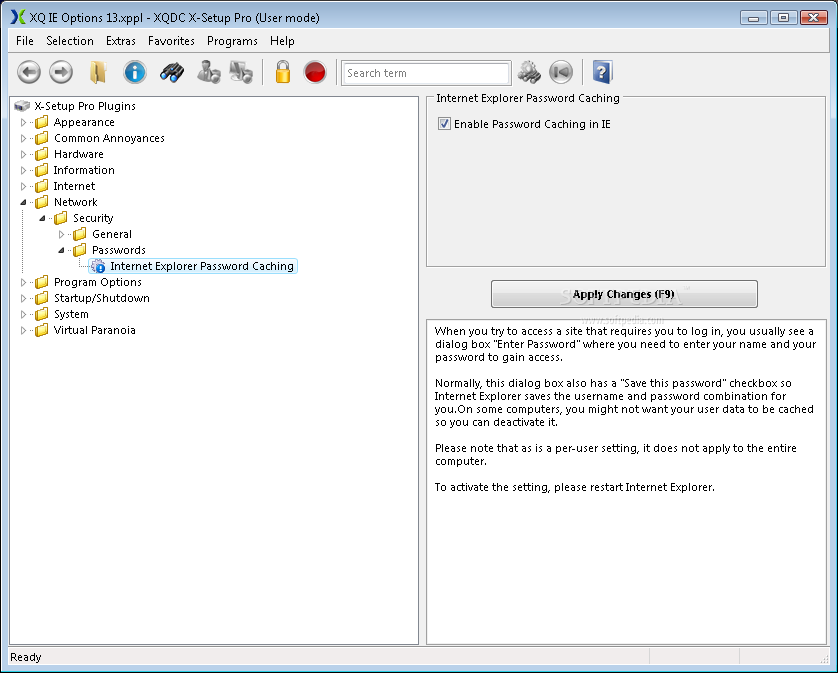
Task: Click the blue Information toolbar icon
Action: click(x=135, y=72)
